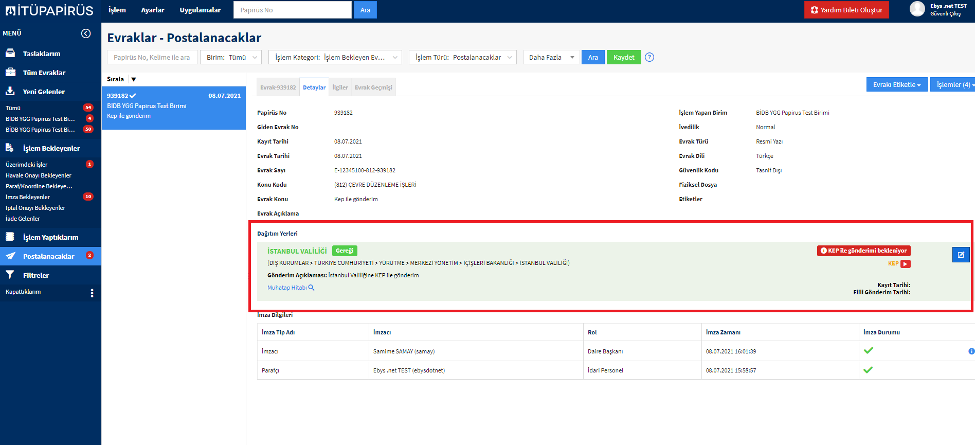Open Postalanacaklar in sidebar
The height and width of the screenshot is (445, 977).
tap(50, 256)
